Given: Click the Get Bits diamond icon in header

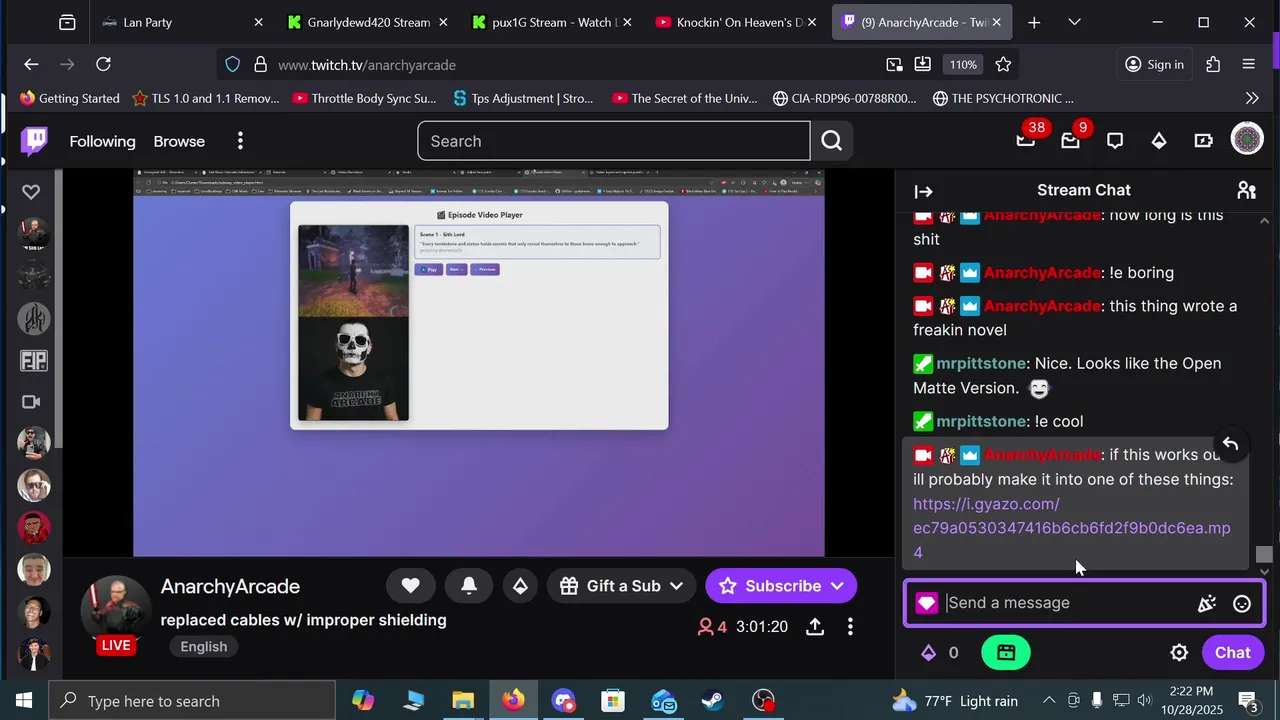Looking at the screenshot, I should (x=1159, y=141).
